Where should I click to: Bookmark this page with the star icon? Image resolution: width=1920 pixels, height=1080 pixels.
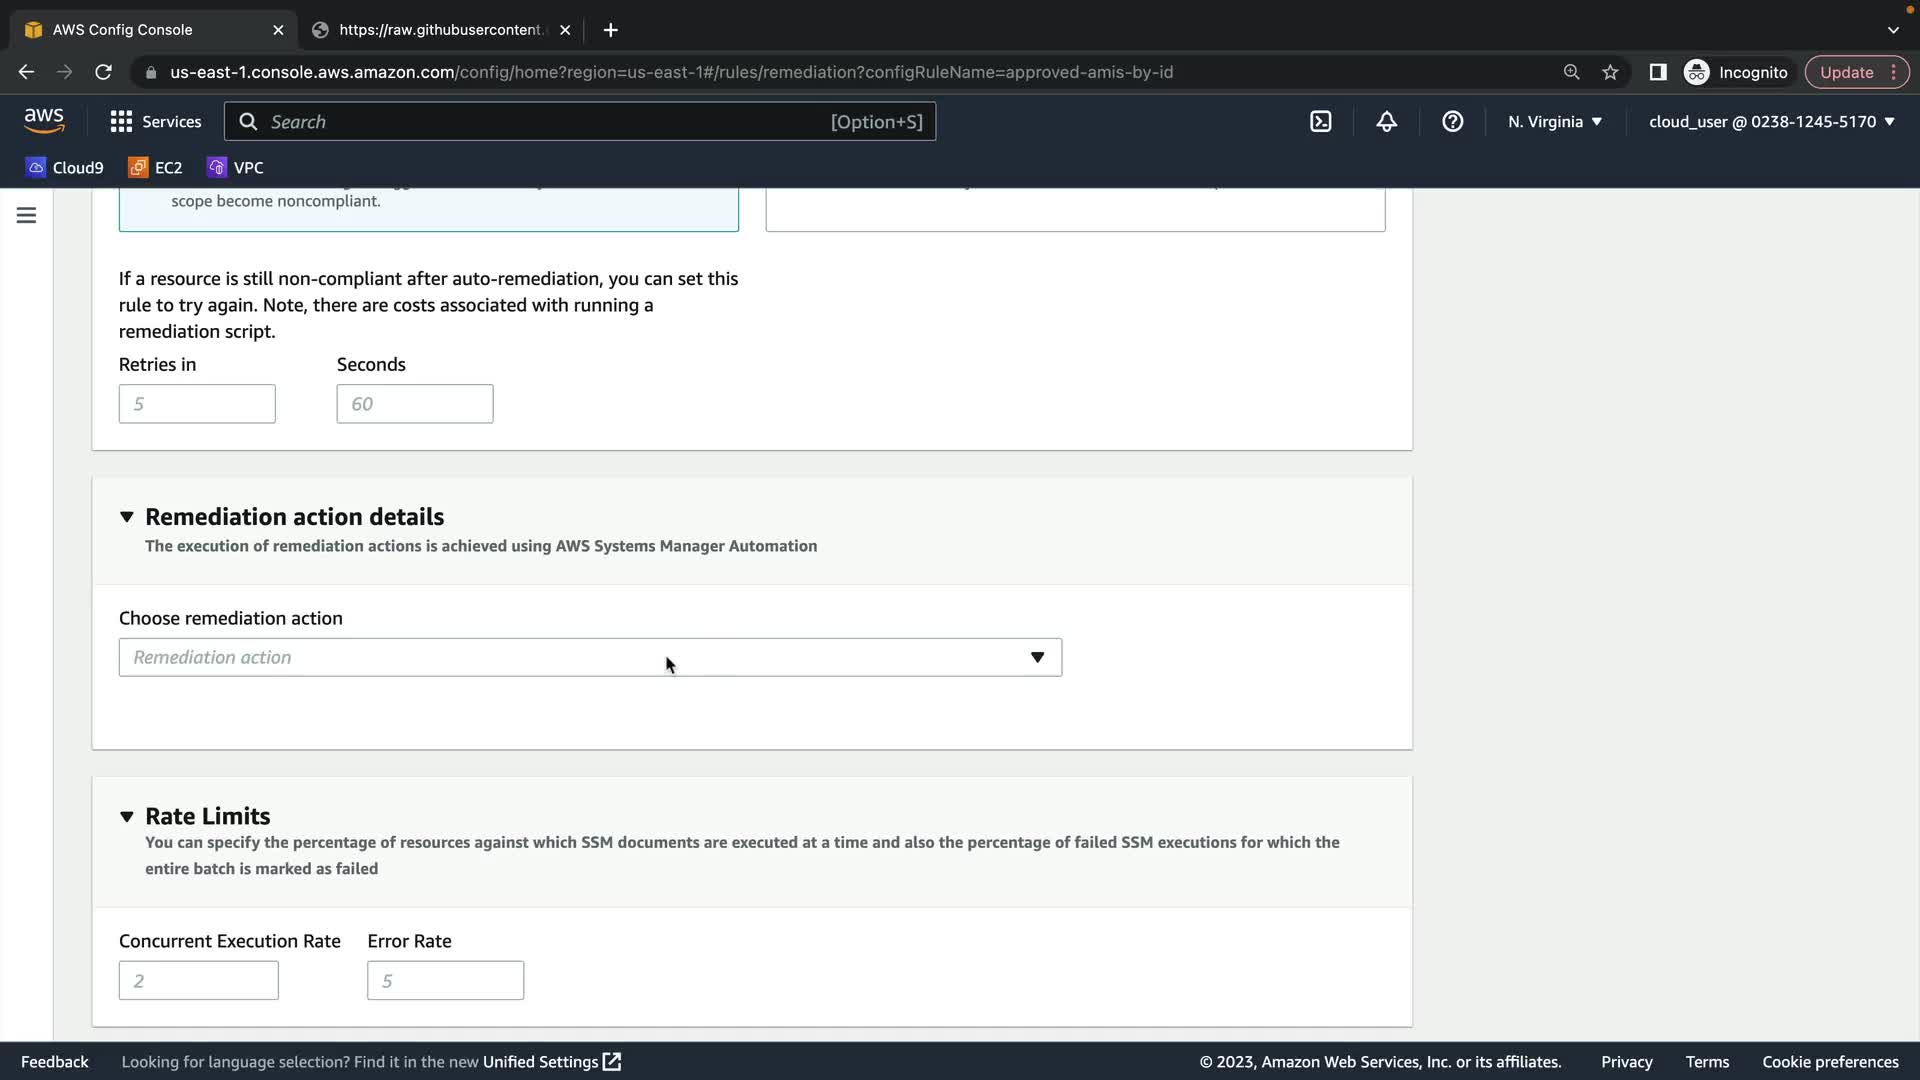tap(1610, 72)
